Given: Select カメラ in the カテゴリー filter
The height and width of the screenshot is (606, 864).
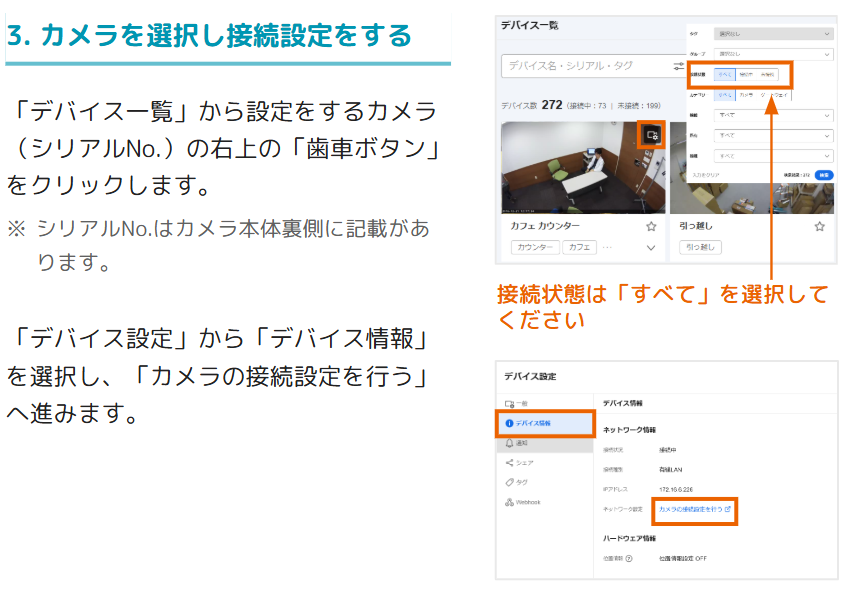Looking at the screenshot, I should [746, 95].
